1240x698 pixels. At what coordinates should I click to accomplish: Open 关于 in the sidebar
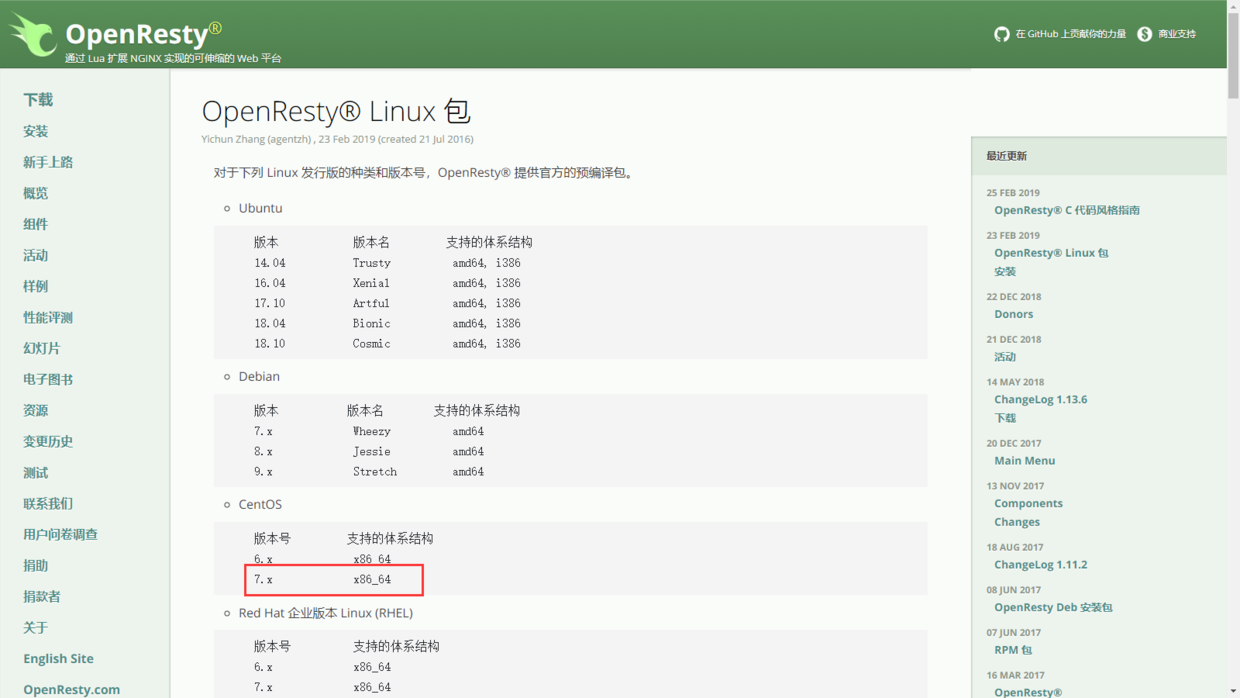click(x=36, y=627)
